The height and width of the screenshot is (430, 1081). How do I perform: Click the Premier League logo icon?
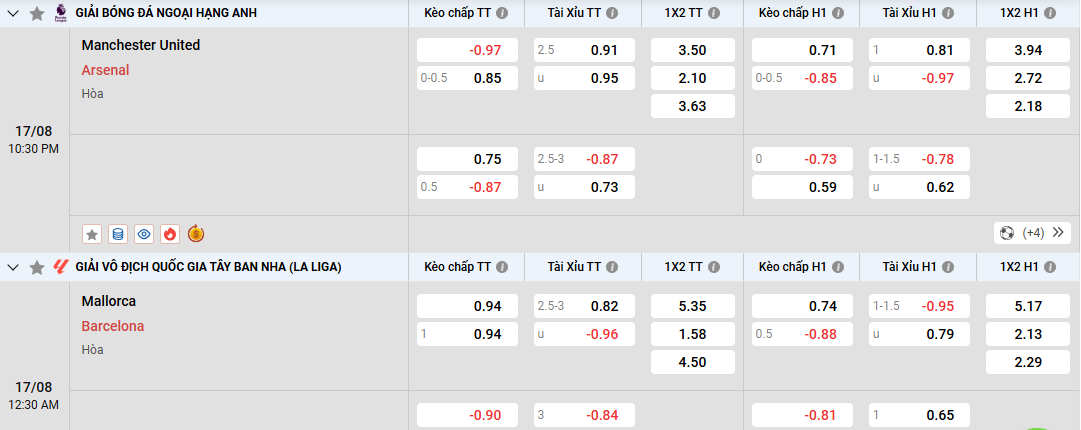point(61,13)
